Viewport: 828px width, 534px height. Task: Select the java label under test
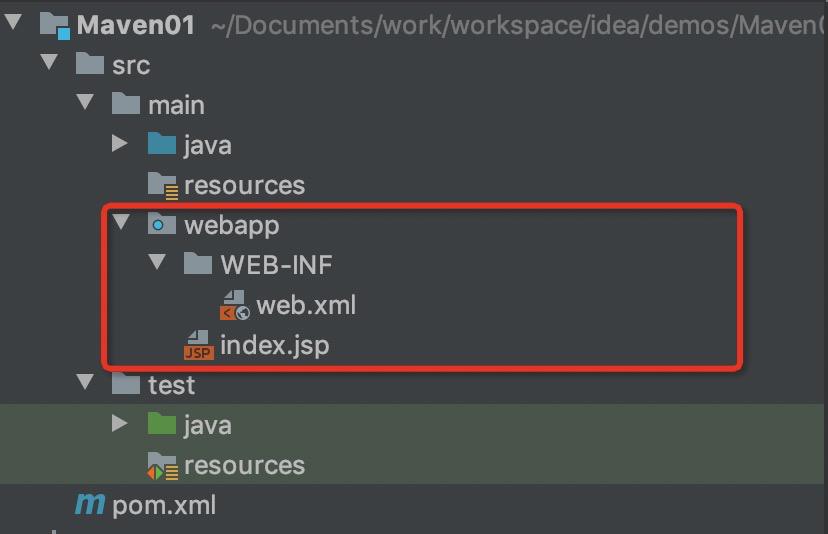(x=208, y=426)
